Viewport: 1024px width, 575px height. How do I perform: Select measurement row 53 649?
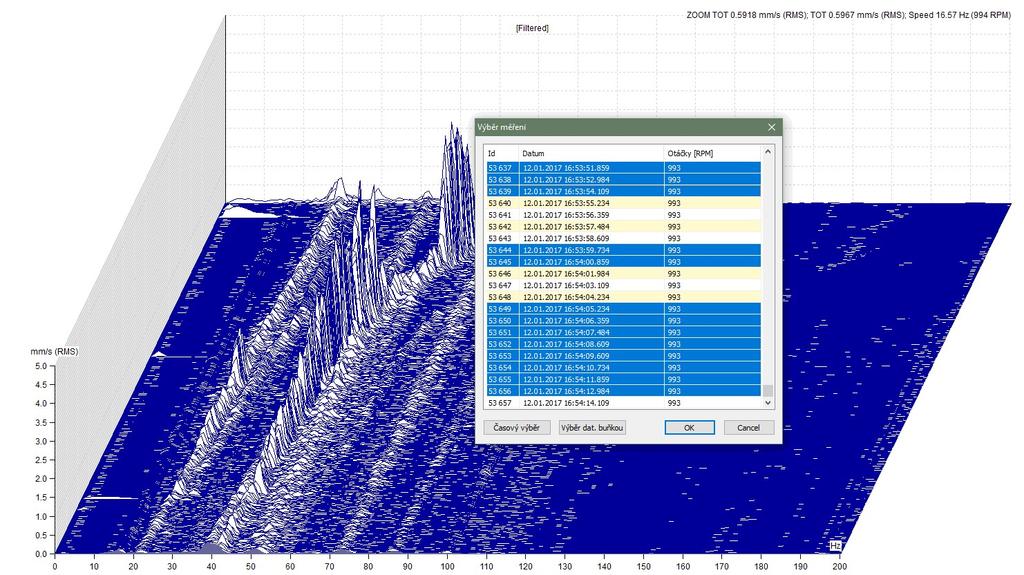click(x=624, y=309)
